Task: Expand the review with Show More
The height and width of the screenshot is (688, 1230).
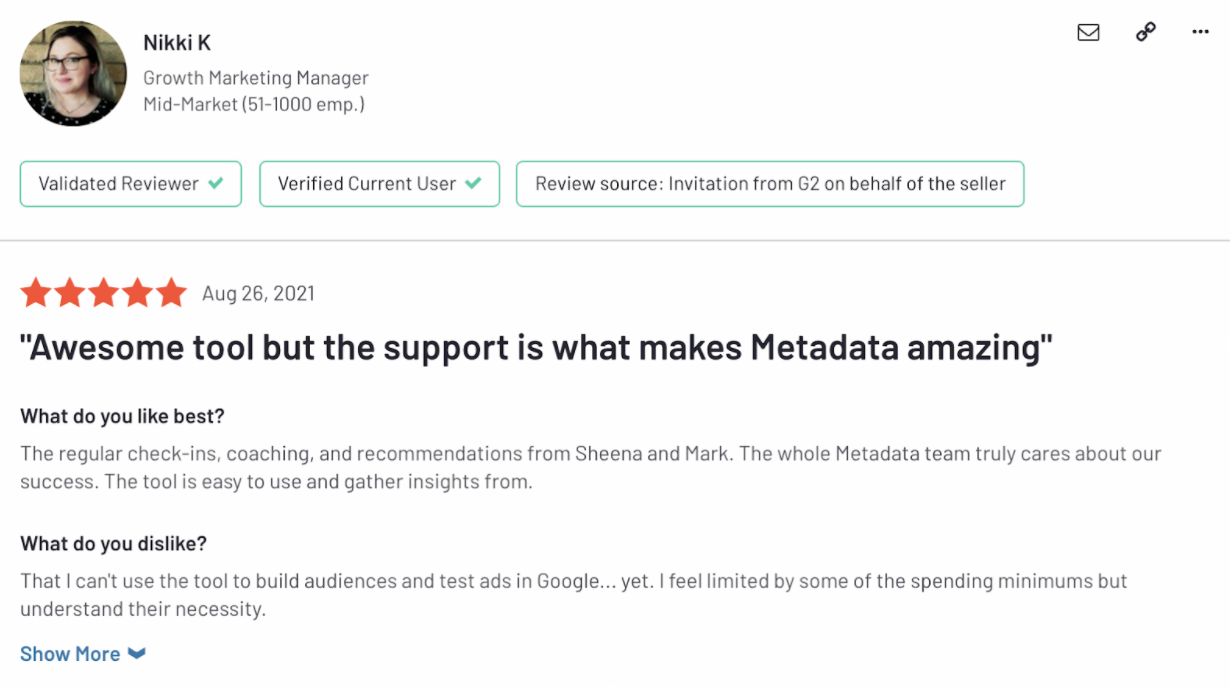Action: pyautogui.click(x=70, y=654)
